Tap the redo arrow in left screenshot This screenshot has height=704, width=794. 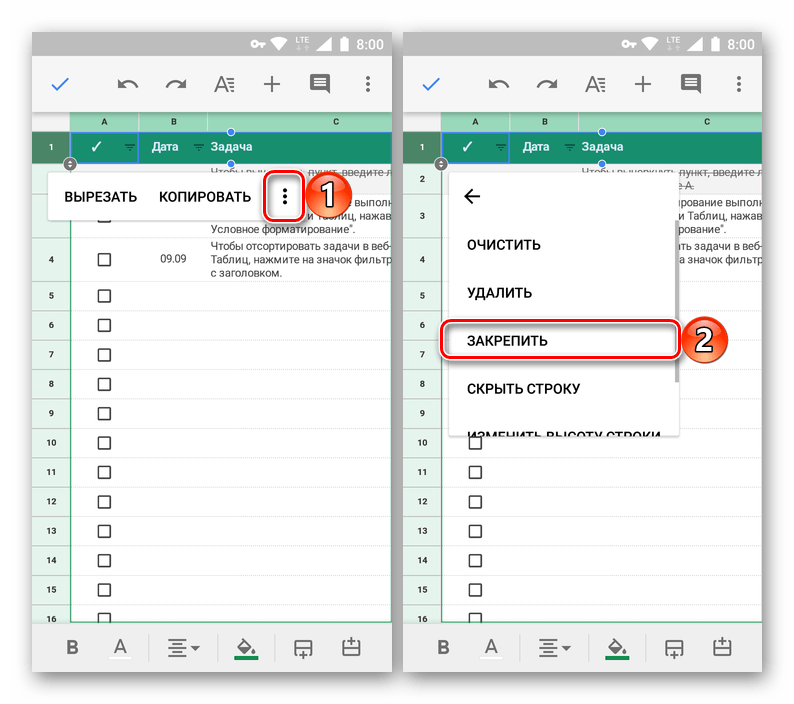point(176,84)
